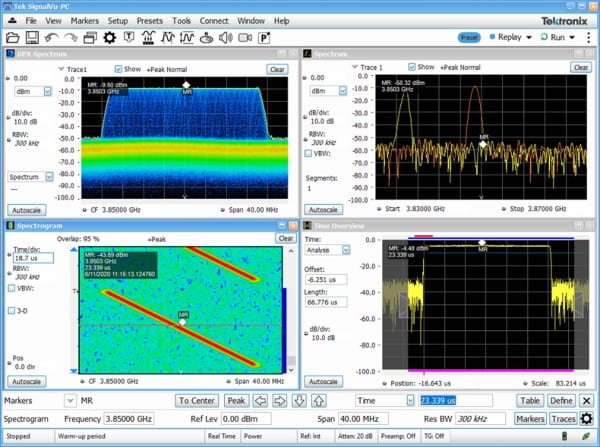Move marker left with the arrow button

[x=262, y=400]
